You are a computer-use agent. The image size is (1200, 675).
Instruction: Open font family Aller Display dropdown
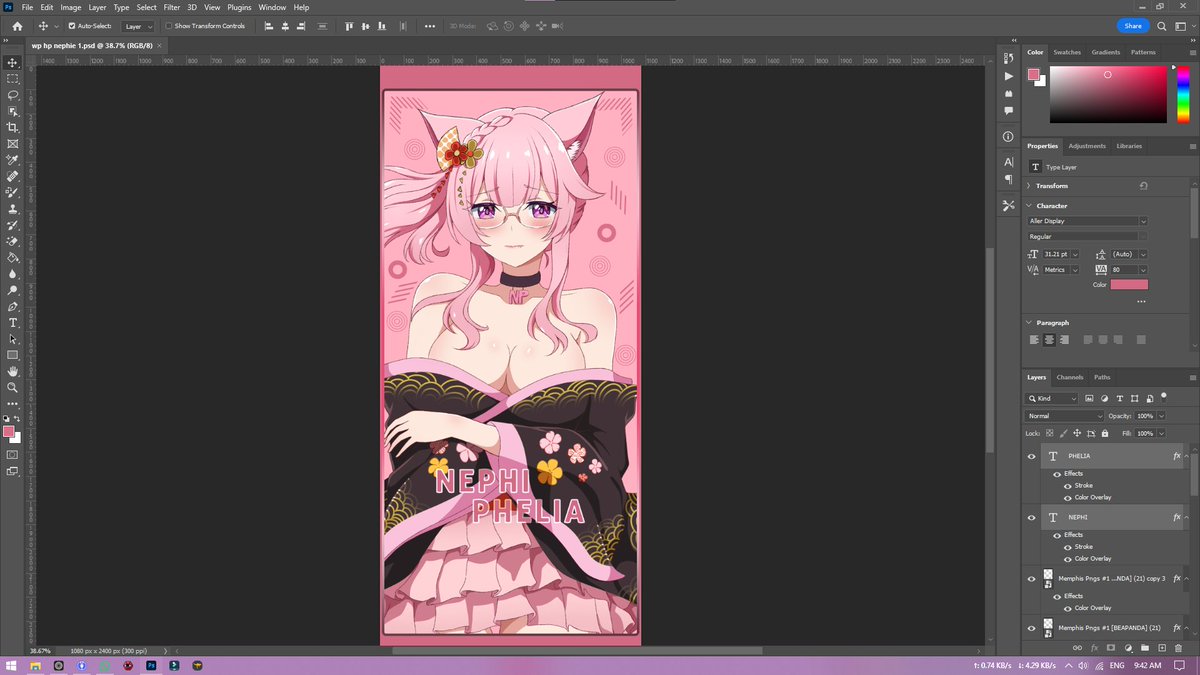(1143, 221)
